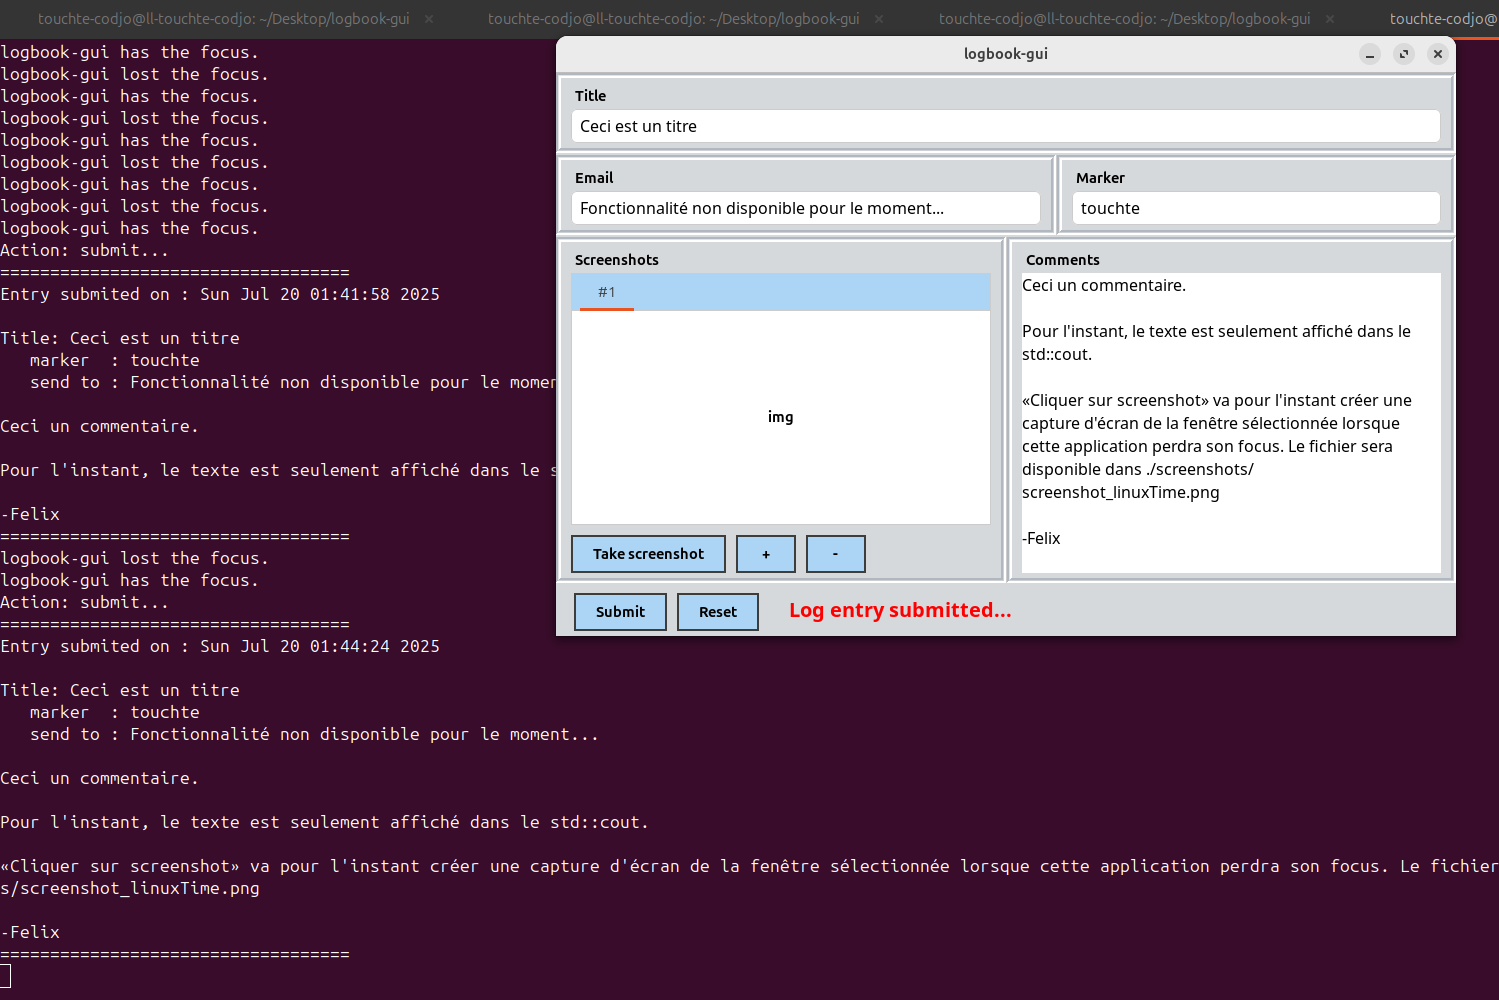Click the 'Log entry submitted...' status message

[x=900, y=610]
